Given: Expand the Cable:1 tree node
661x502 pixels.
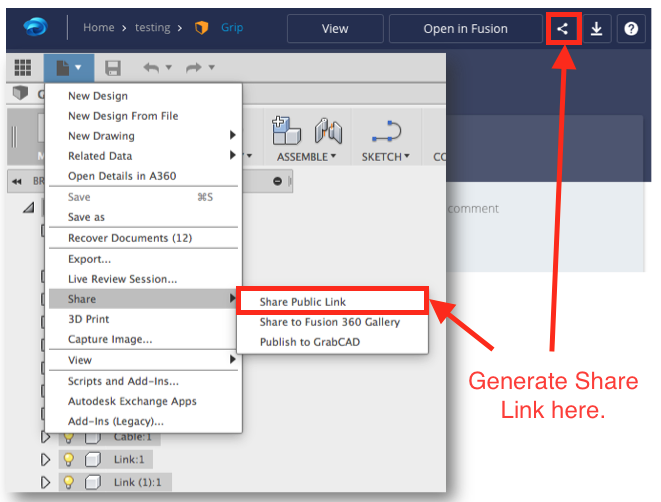Looking at the screenshot, I should pos(45,437).
